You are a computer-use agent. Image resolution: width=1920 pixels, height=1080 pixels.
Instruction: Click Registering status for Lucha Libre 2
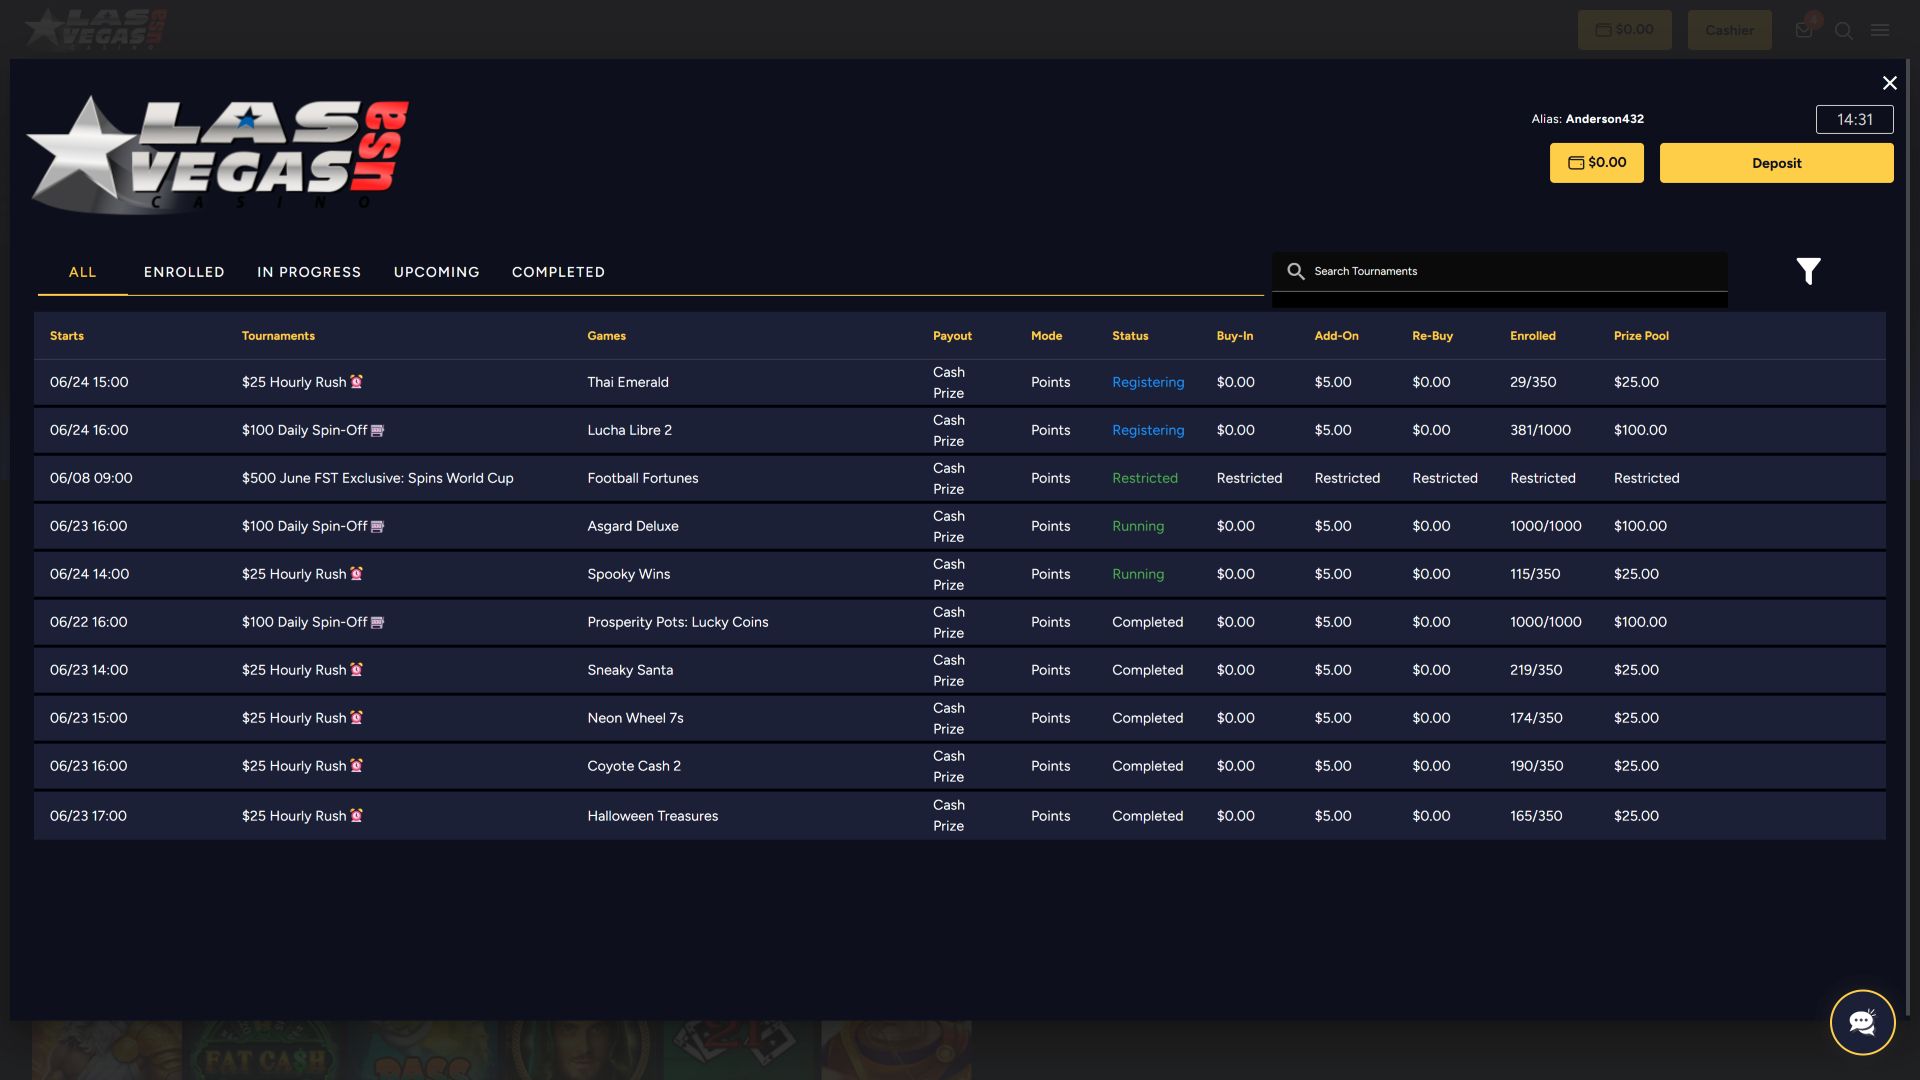point(1148,430)
